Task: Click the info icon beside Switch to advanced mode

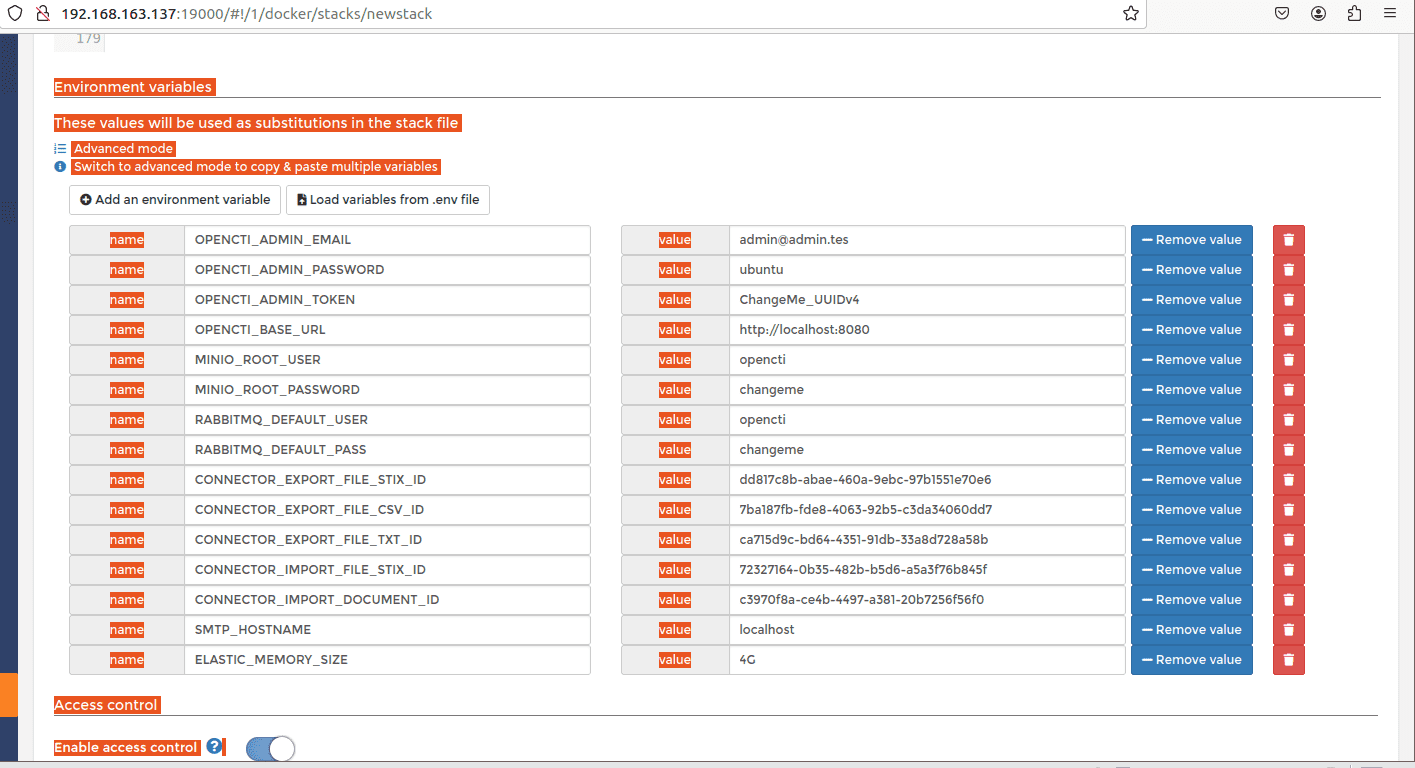Action: [x=60, y=167]
